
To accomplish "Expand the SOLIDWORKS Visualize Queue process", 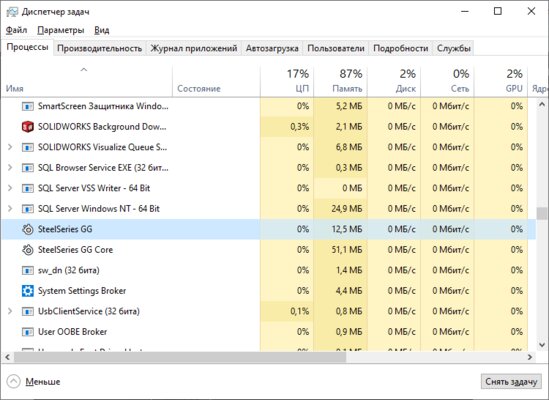I will click(10, 147).
